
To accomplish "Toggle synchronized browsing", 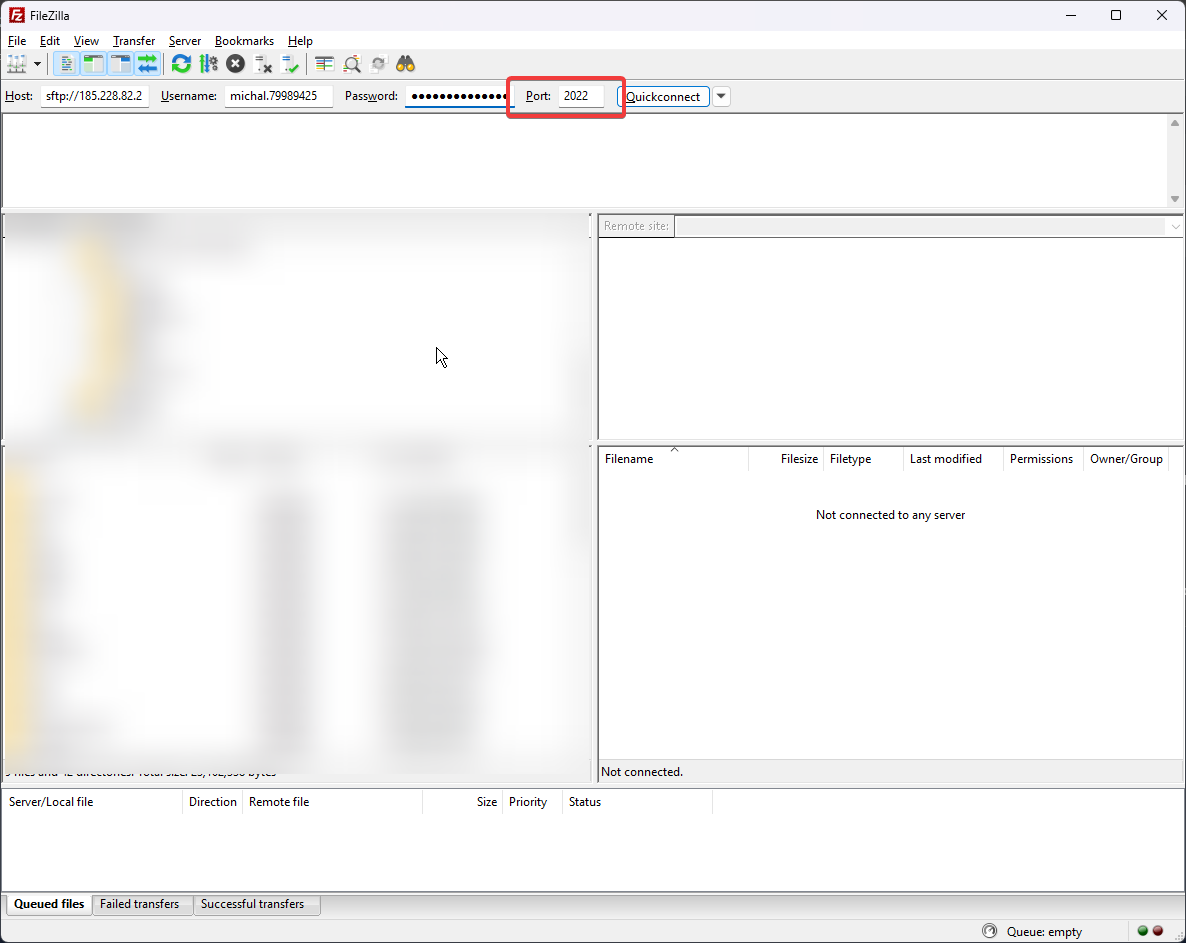I will point(379,64).
